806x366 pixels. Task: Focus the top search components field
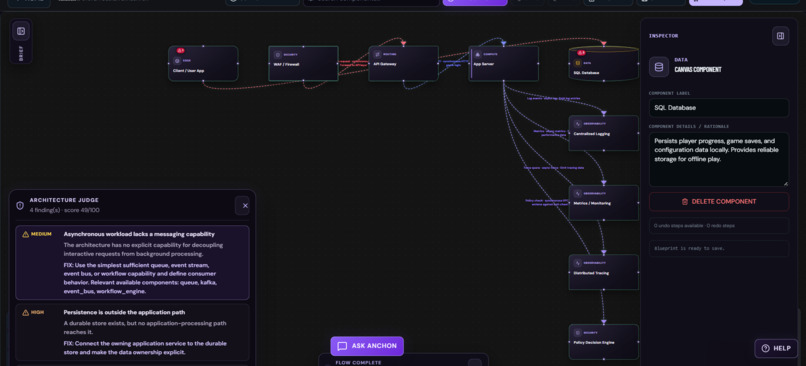(372, 2)
